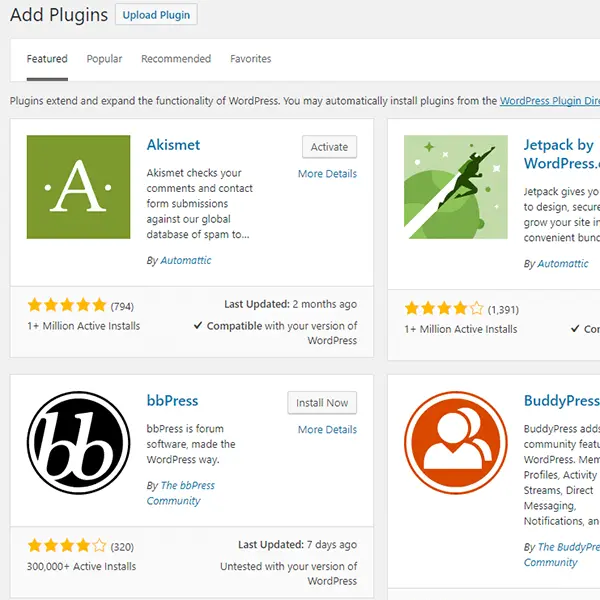This screenshot has height=600, width=600.
Task: Open More Details for bbPress
Action: (327, 430)
